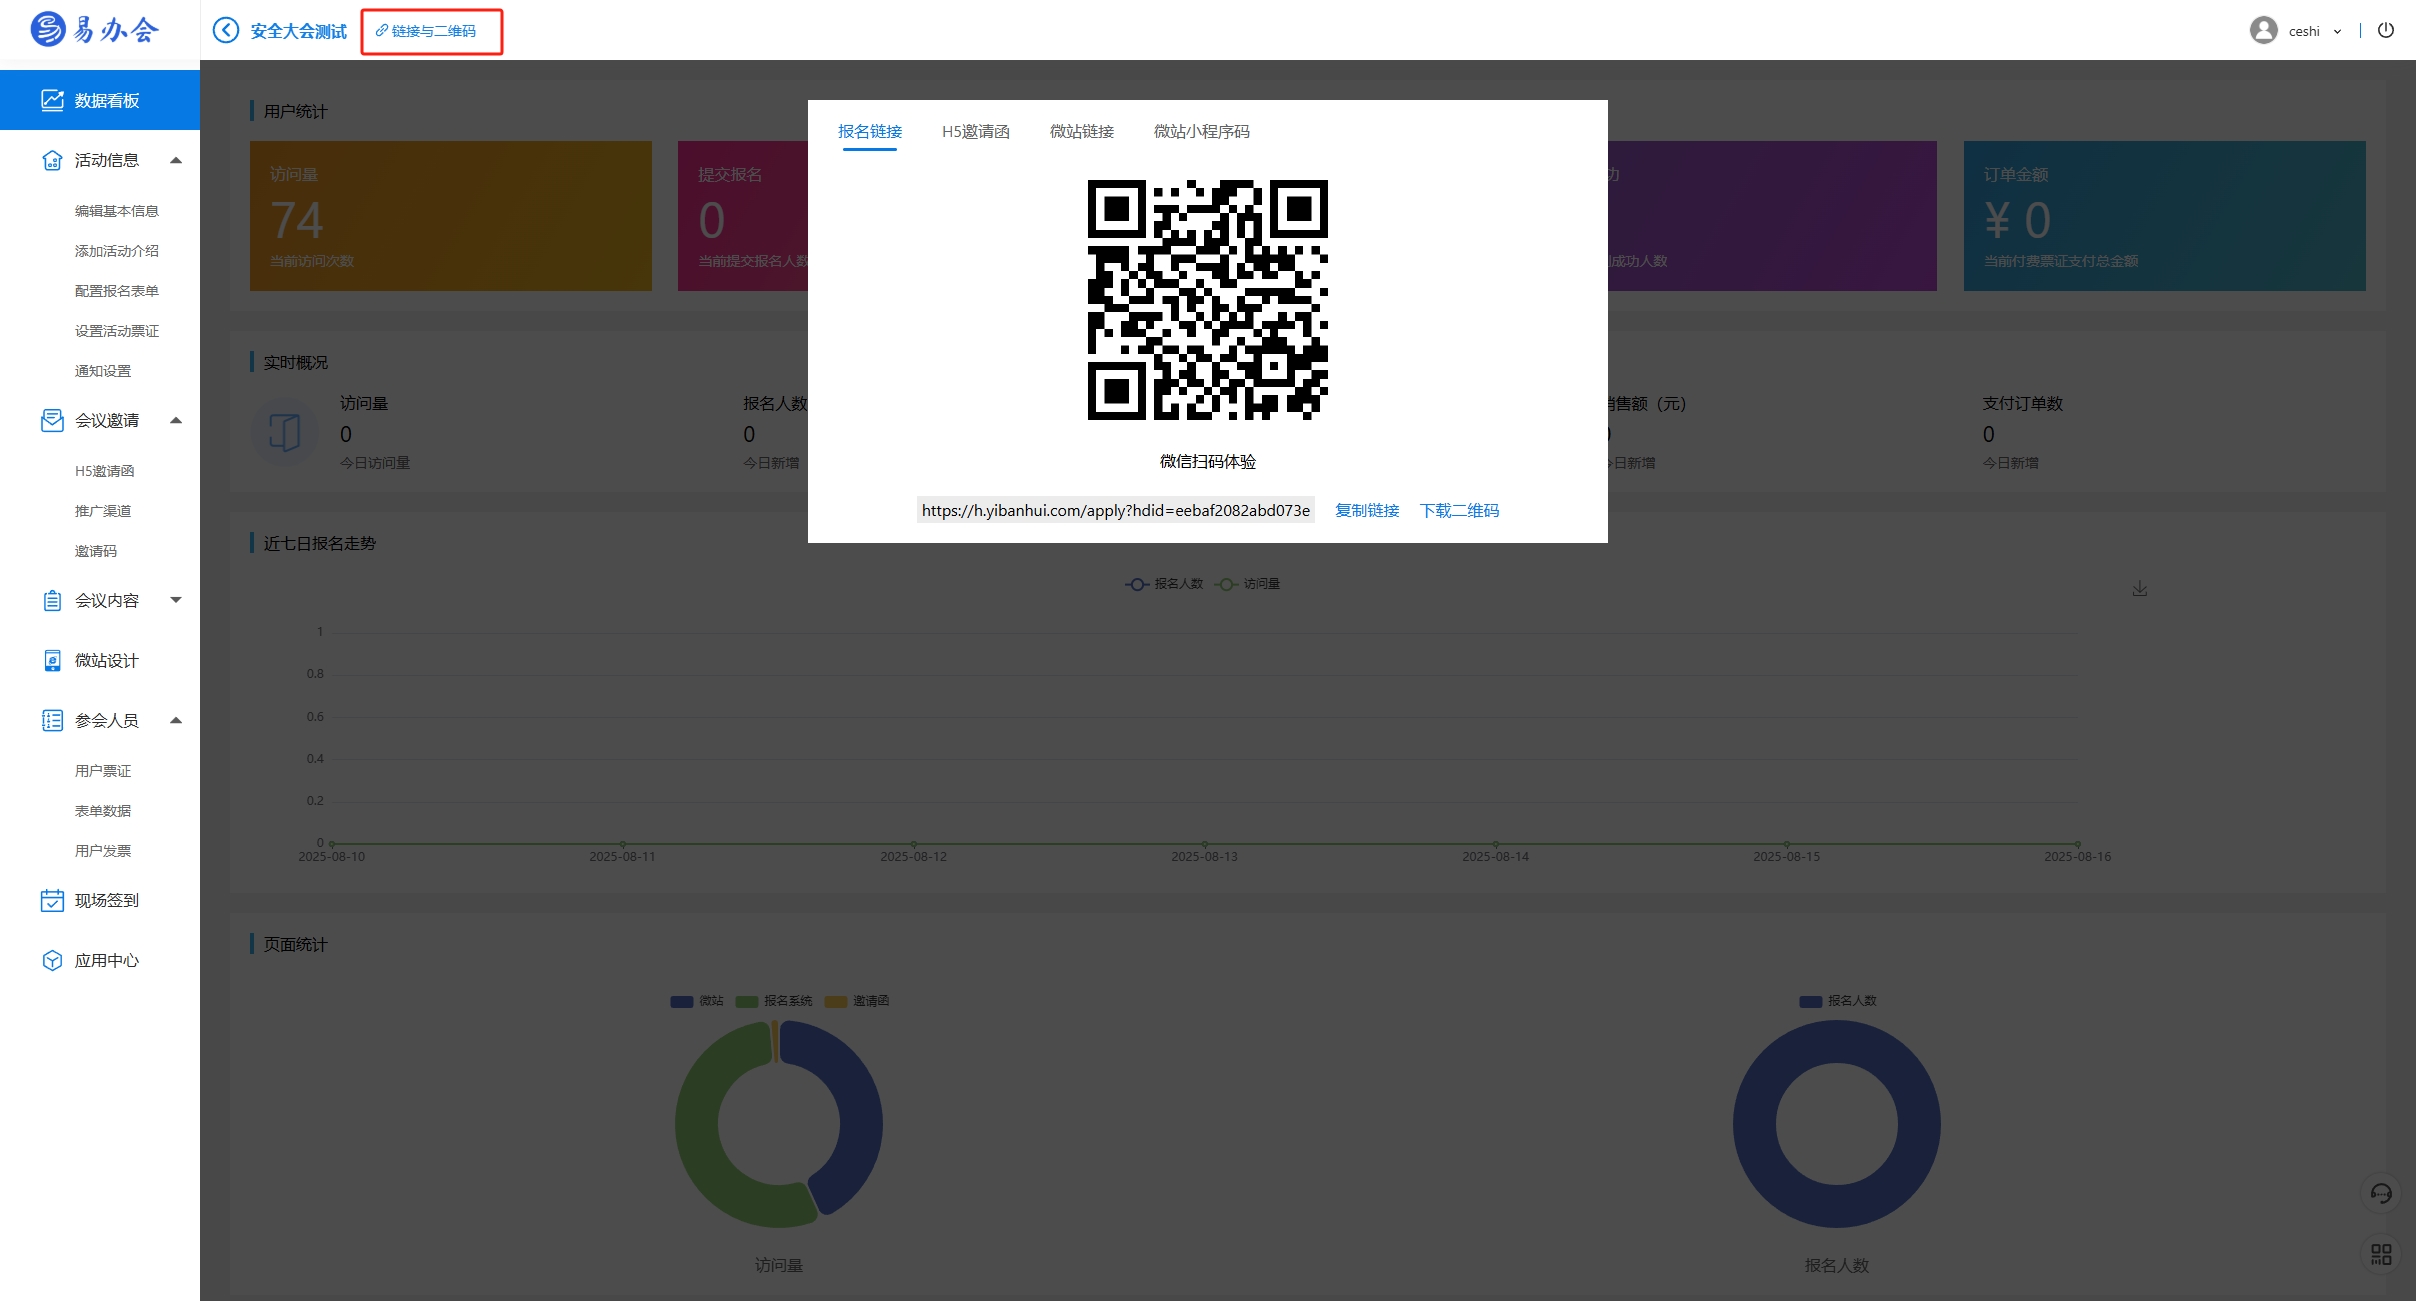Collapse the 参会人员 section arrow
The width and height of the screenshot is (2416, 1301).
point(176,720)
